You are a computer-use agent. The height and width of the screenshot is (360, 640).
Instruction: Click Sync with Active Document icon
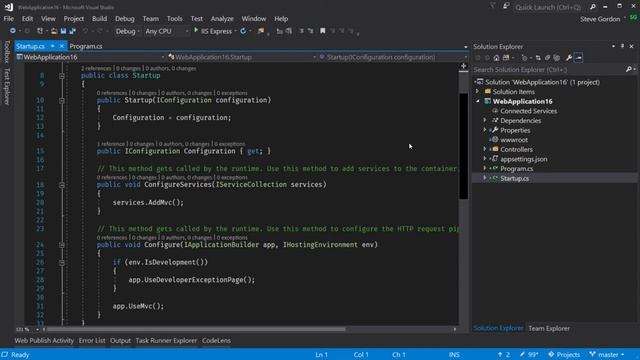tap(538, 58)
